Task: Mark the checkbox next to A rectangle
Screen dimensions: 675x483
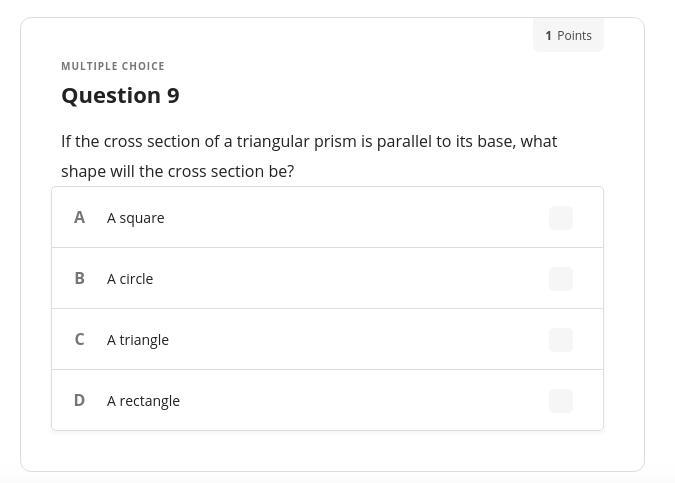Action: (x=561, y=401)
